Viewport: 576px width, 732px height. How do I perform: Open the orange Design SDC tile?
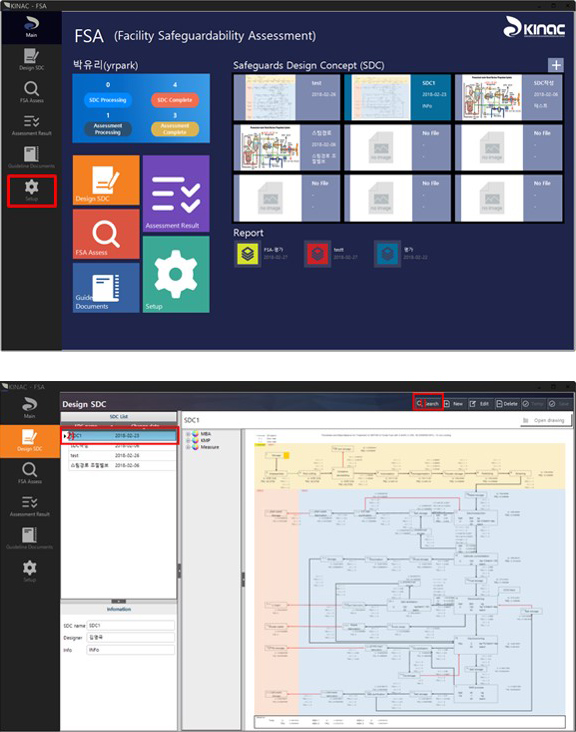point(106,180)
